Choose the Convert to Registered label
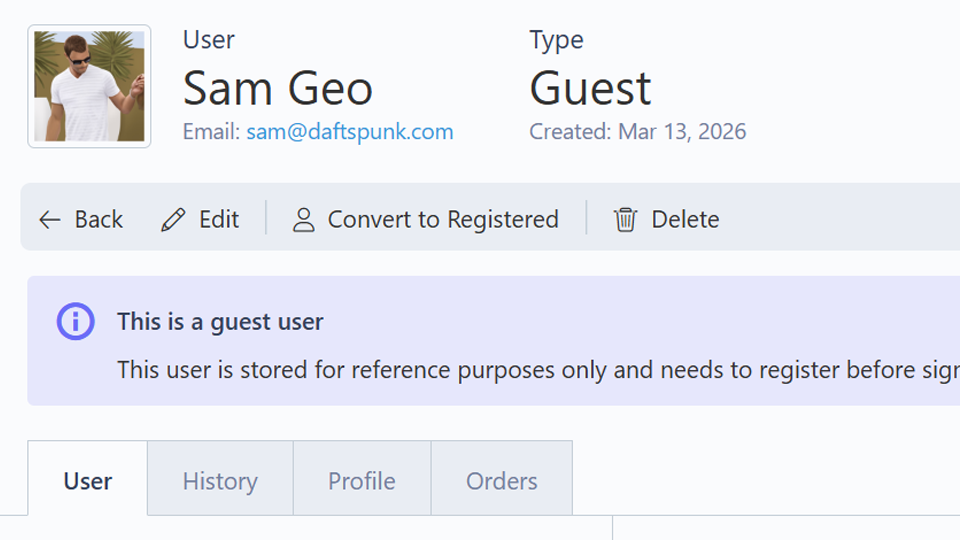Image resolution: width=960 pixels, height=540 pixels. click(x=443, y=220)
